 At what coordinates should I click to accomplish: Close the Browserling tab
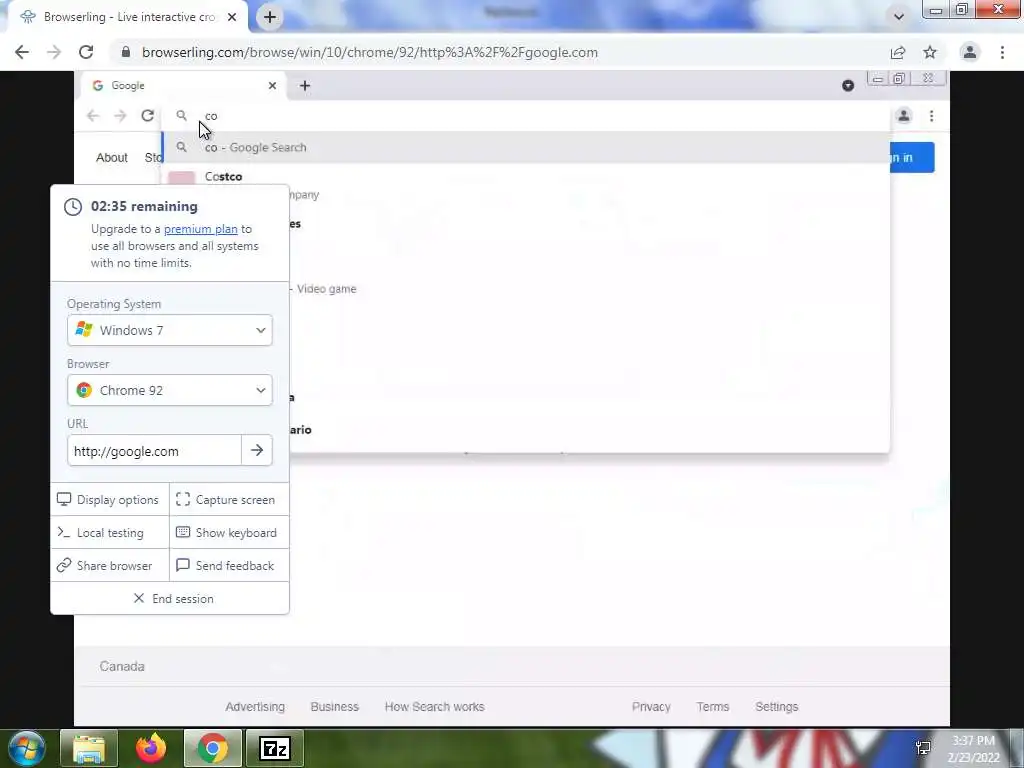(x=232, y=17)
